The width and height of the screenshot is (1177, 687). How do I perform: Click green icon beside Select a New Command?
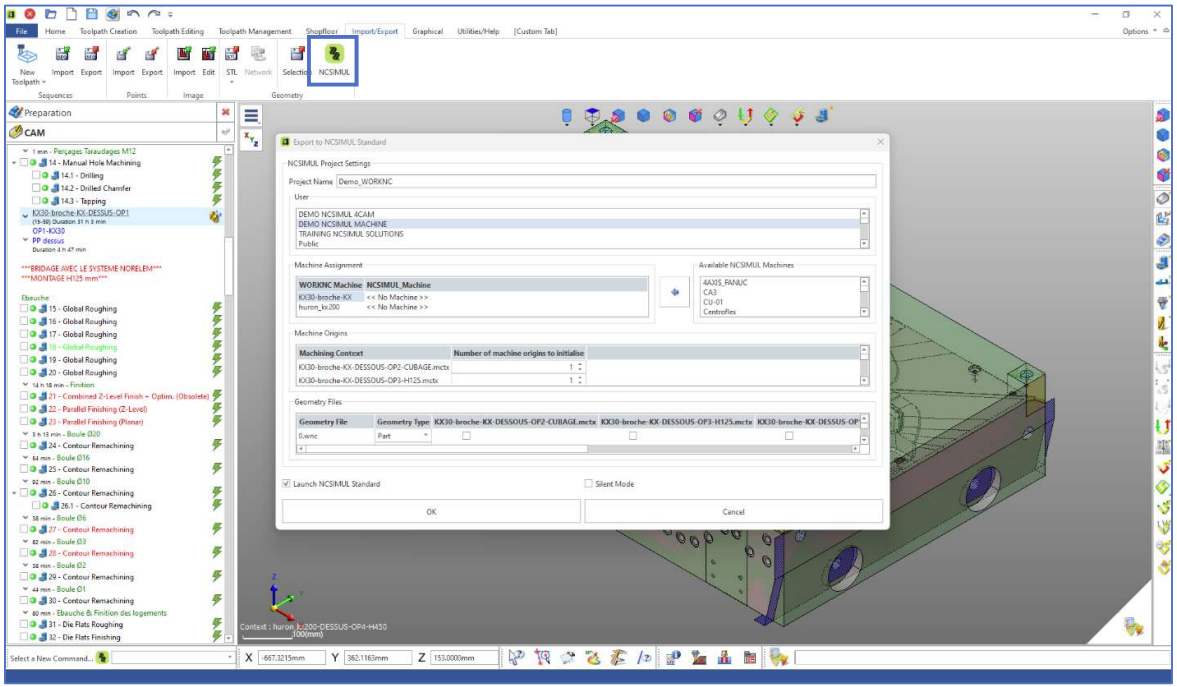pyautogui.click(x=102, y=658)
